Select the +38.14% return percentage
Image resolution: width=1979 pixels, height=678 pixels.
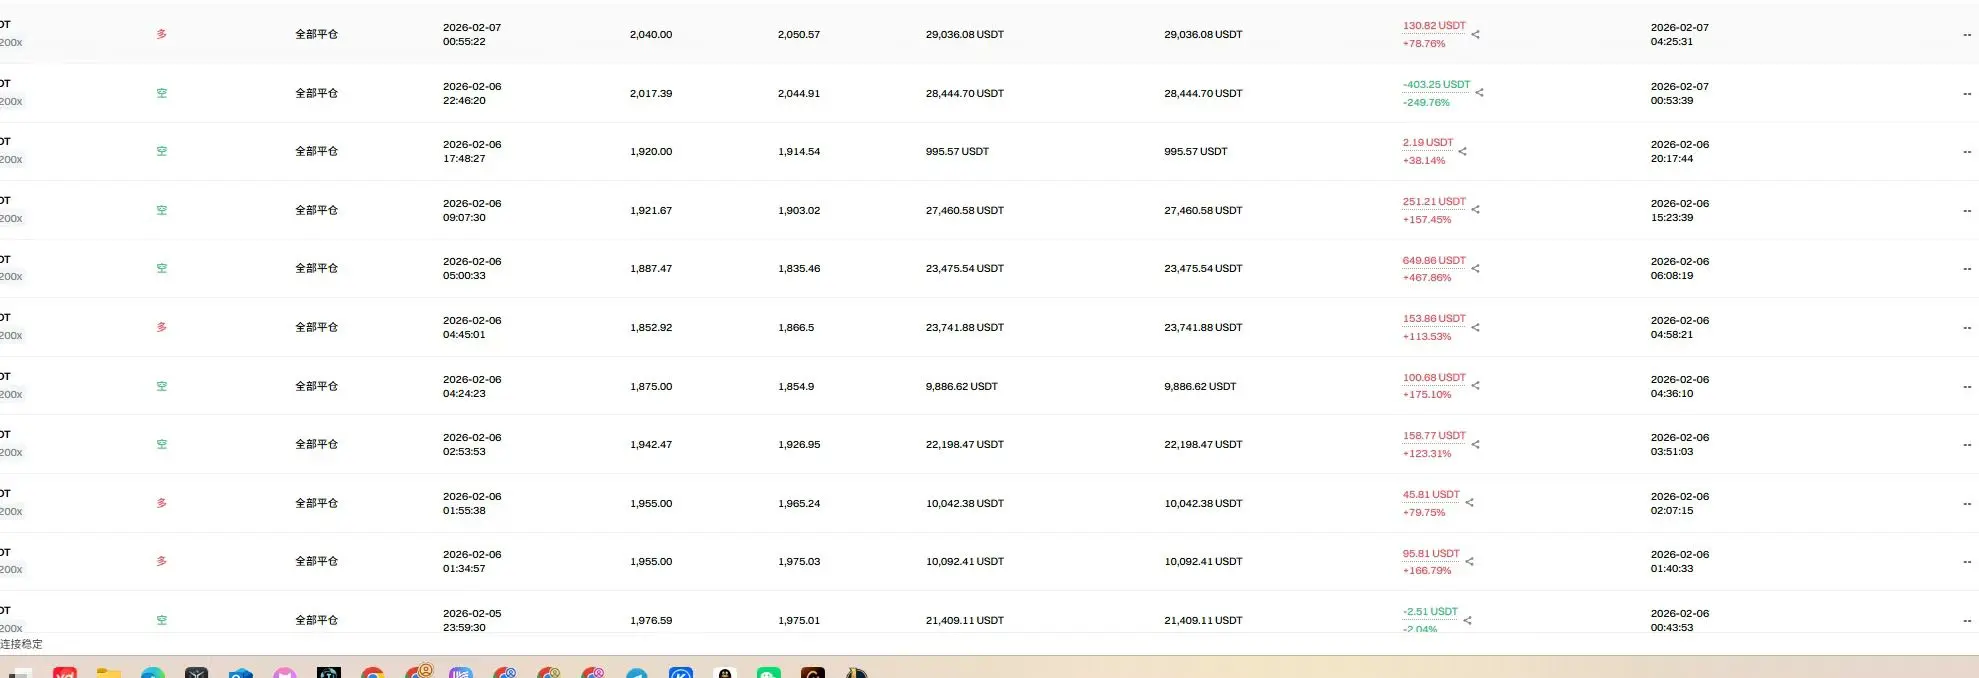pyautogui.click(x=1423, y=161)
